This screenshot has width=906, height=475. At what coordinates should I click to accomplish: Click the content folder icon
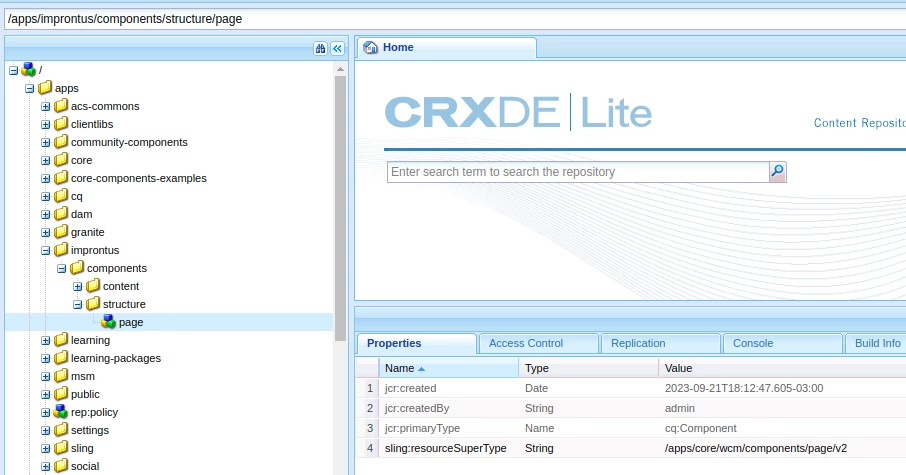pos(93,286)
